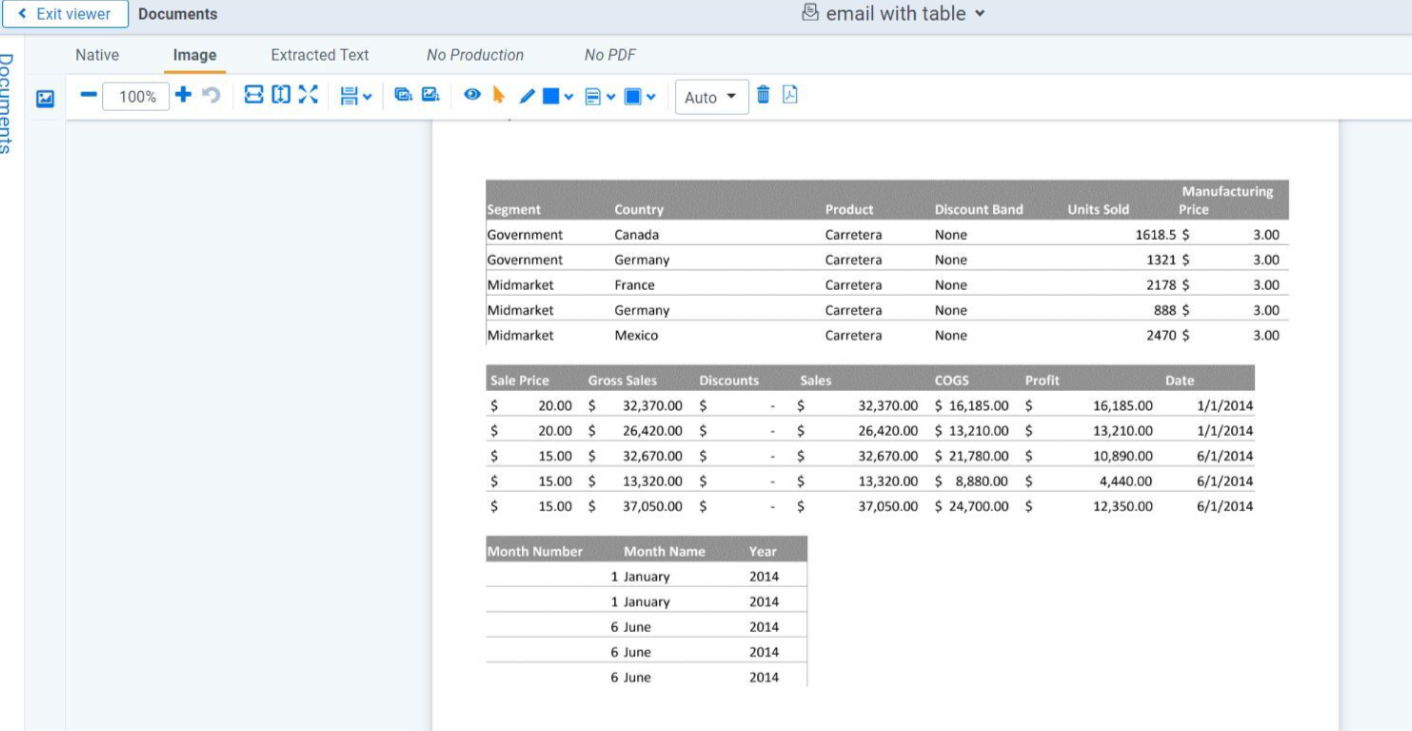Expand the email with table dropdown
The width and height of the screenshot is (1412, 731).
click(x=979, y=14)
